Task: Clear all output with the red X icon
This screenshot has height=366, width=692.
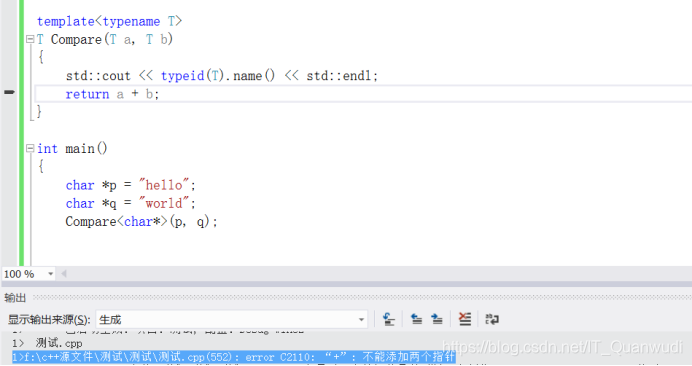Action: (465, 319)
